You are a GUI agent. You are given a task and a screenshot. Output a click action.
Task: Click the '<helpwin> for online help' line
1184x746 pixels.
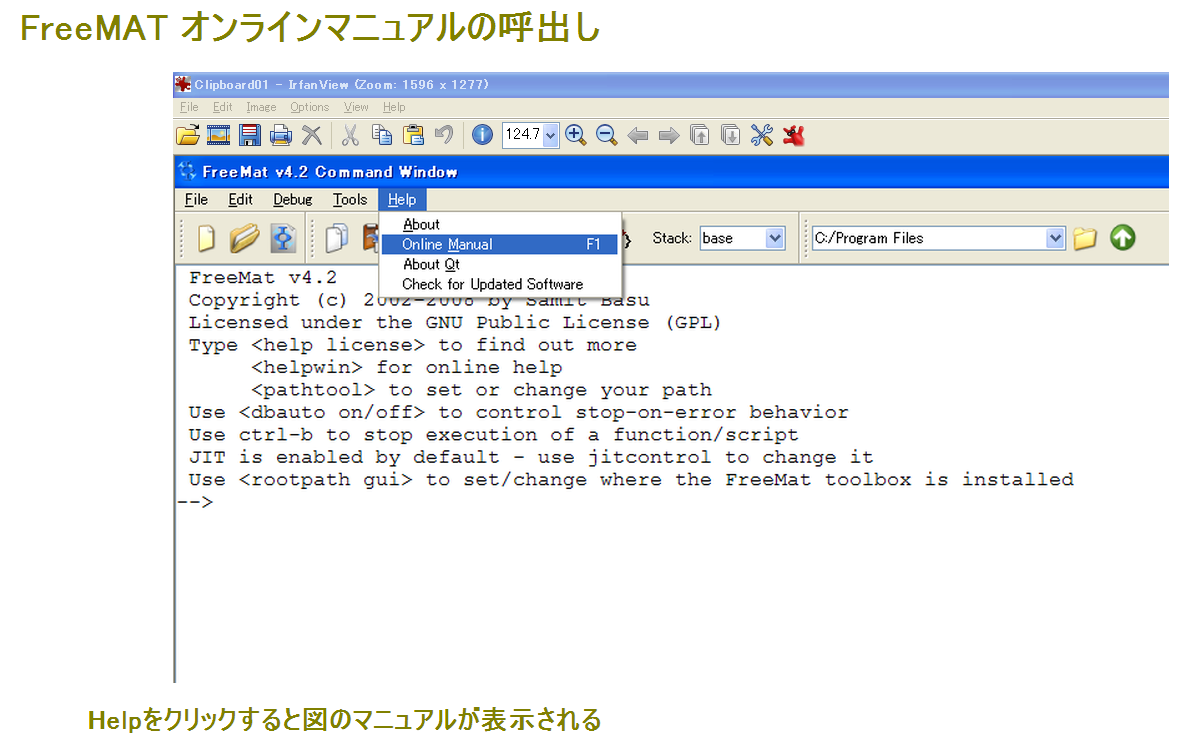coord(406,367)
